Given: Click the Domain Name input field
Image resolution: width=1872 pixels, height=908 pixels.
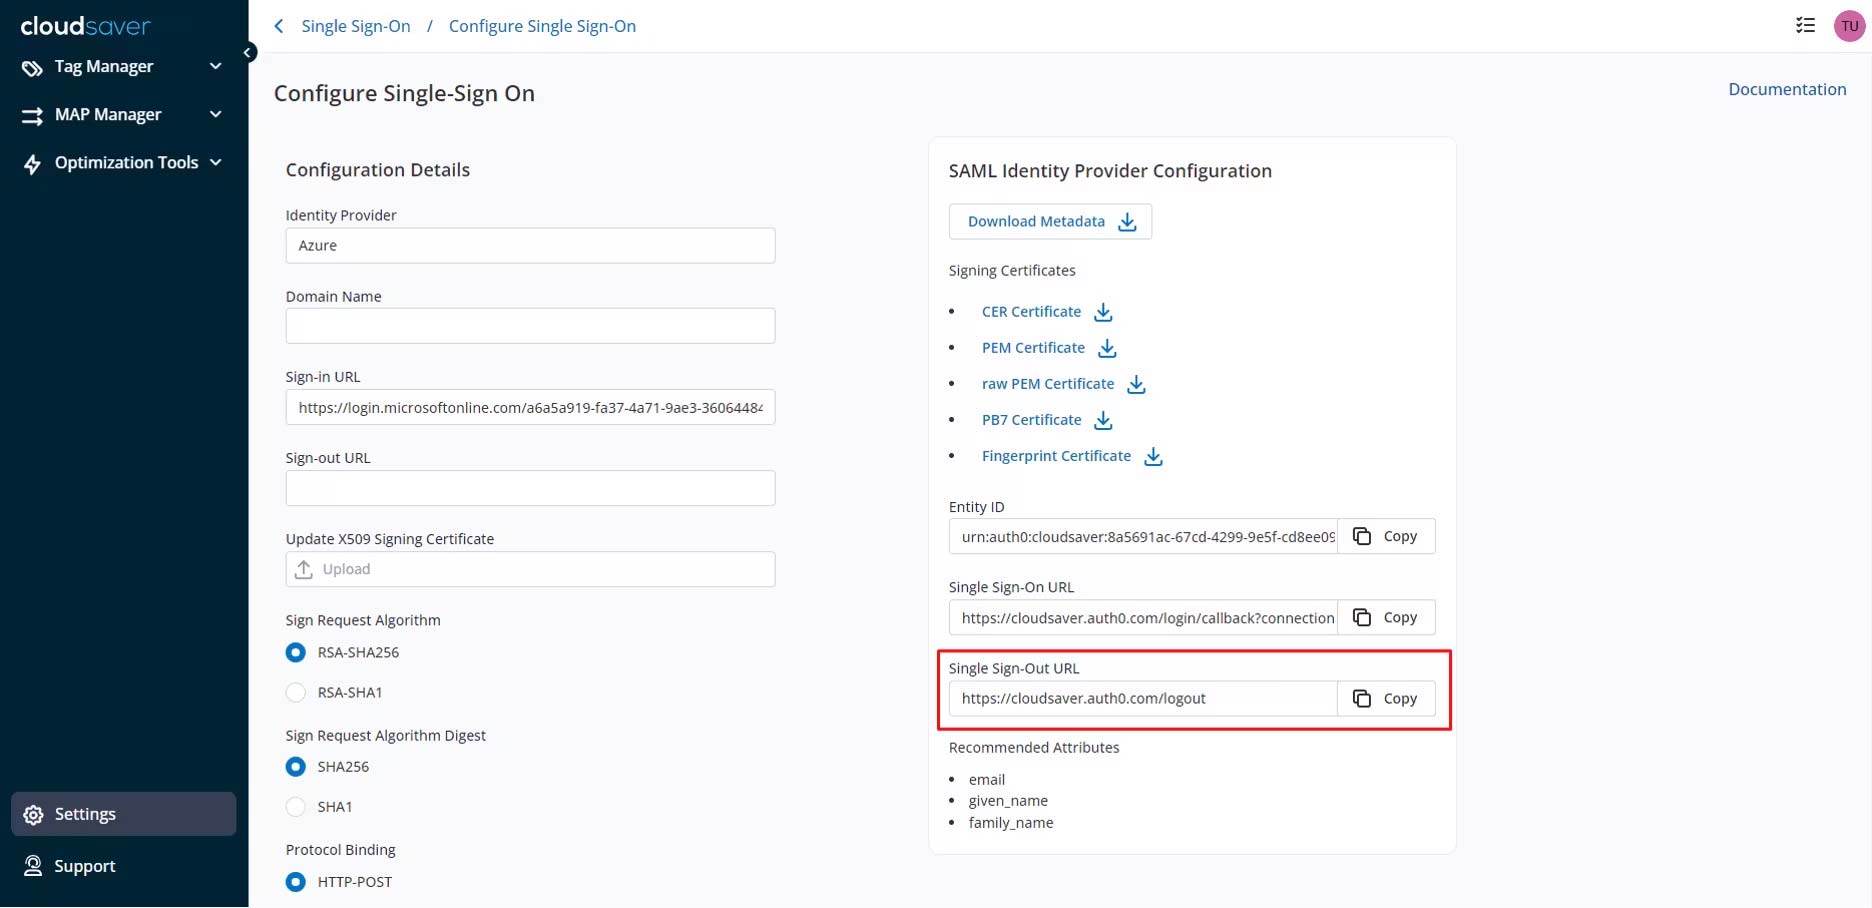Looking at the screenshot, I should click(x=530, y=326).
